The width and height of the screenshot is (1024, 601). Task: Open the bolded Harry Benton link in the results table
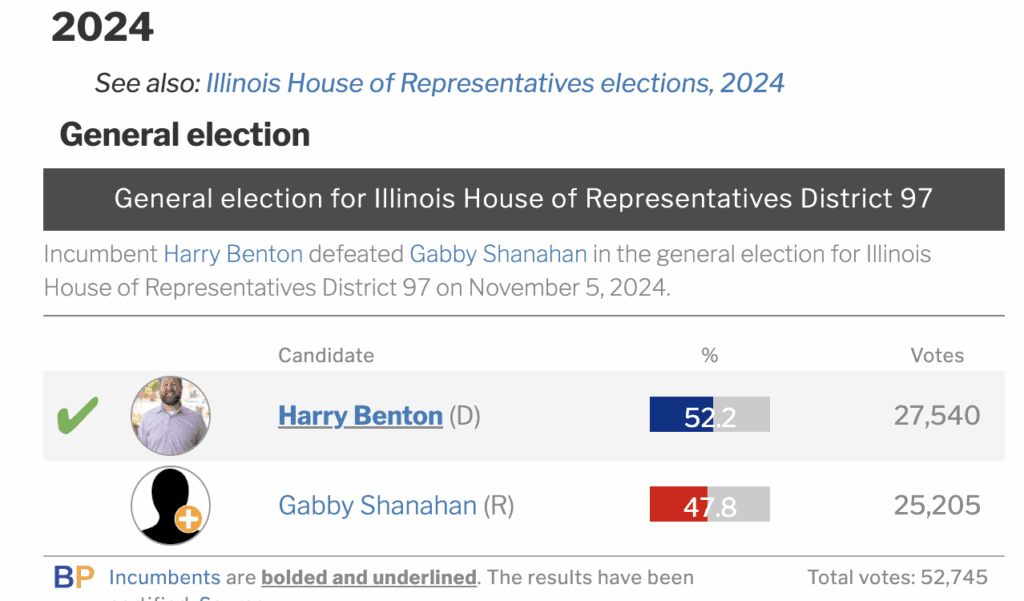[360, 416]
